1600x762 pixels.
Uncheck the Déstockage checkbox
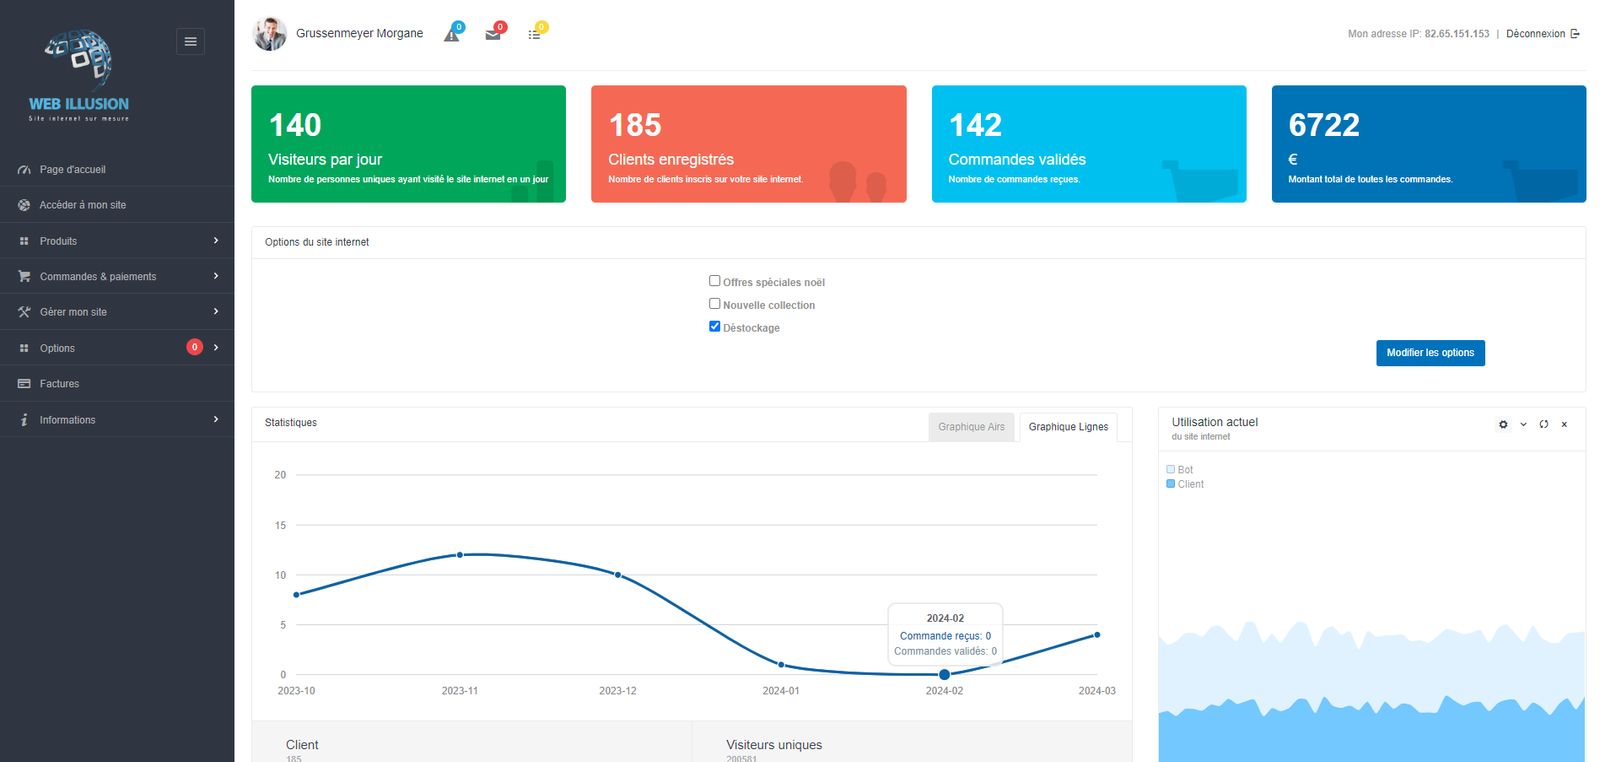[x=715, y=326]
